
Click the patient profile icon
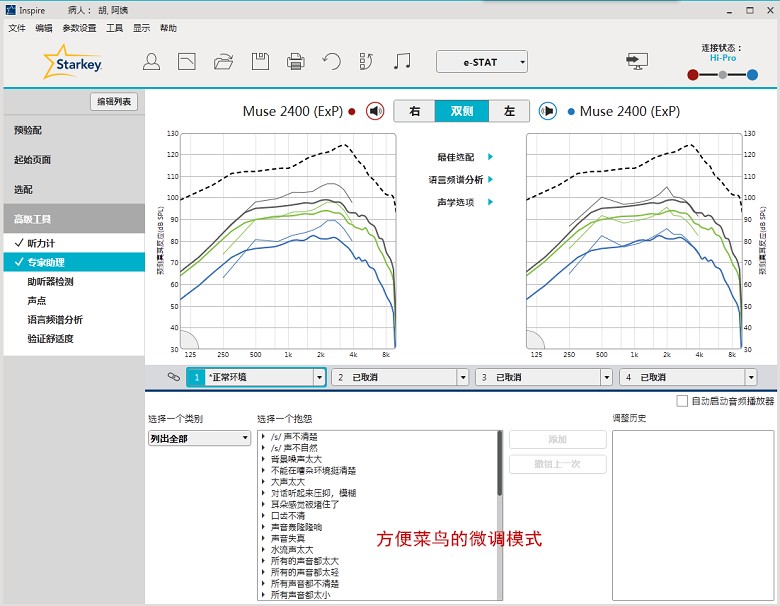tap(151, 62)
